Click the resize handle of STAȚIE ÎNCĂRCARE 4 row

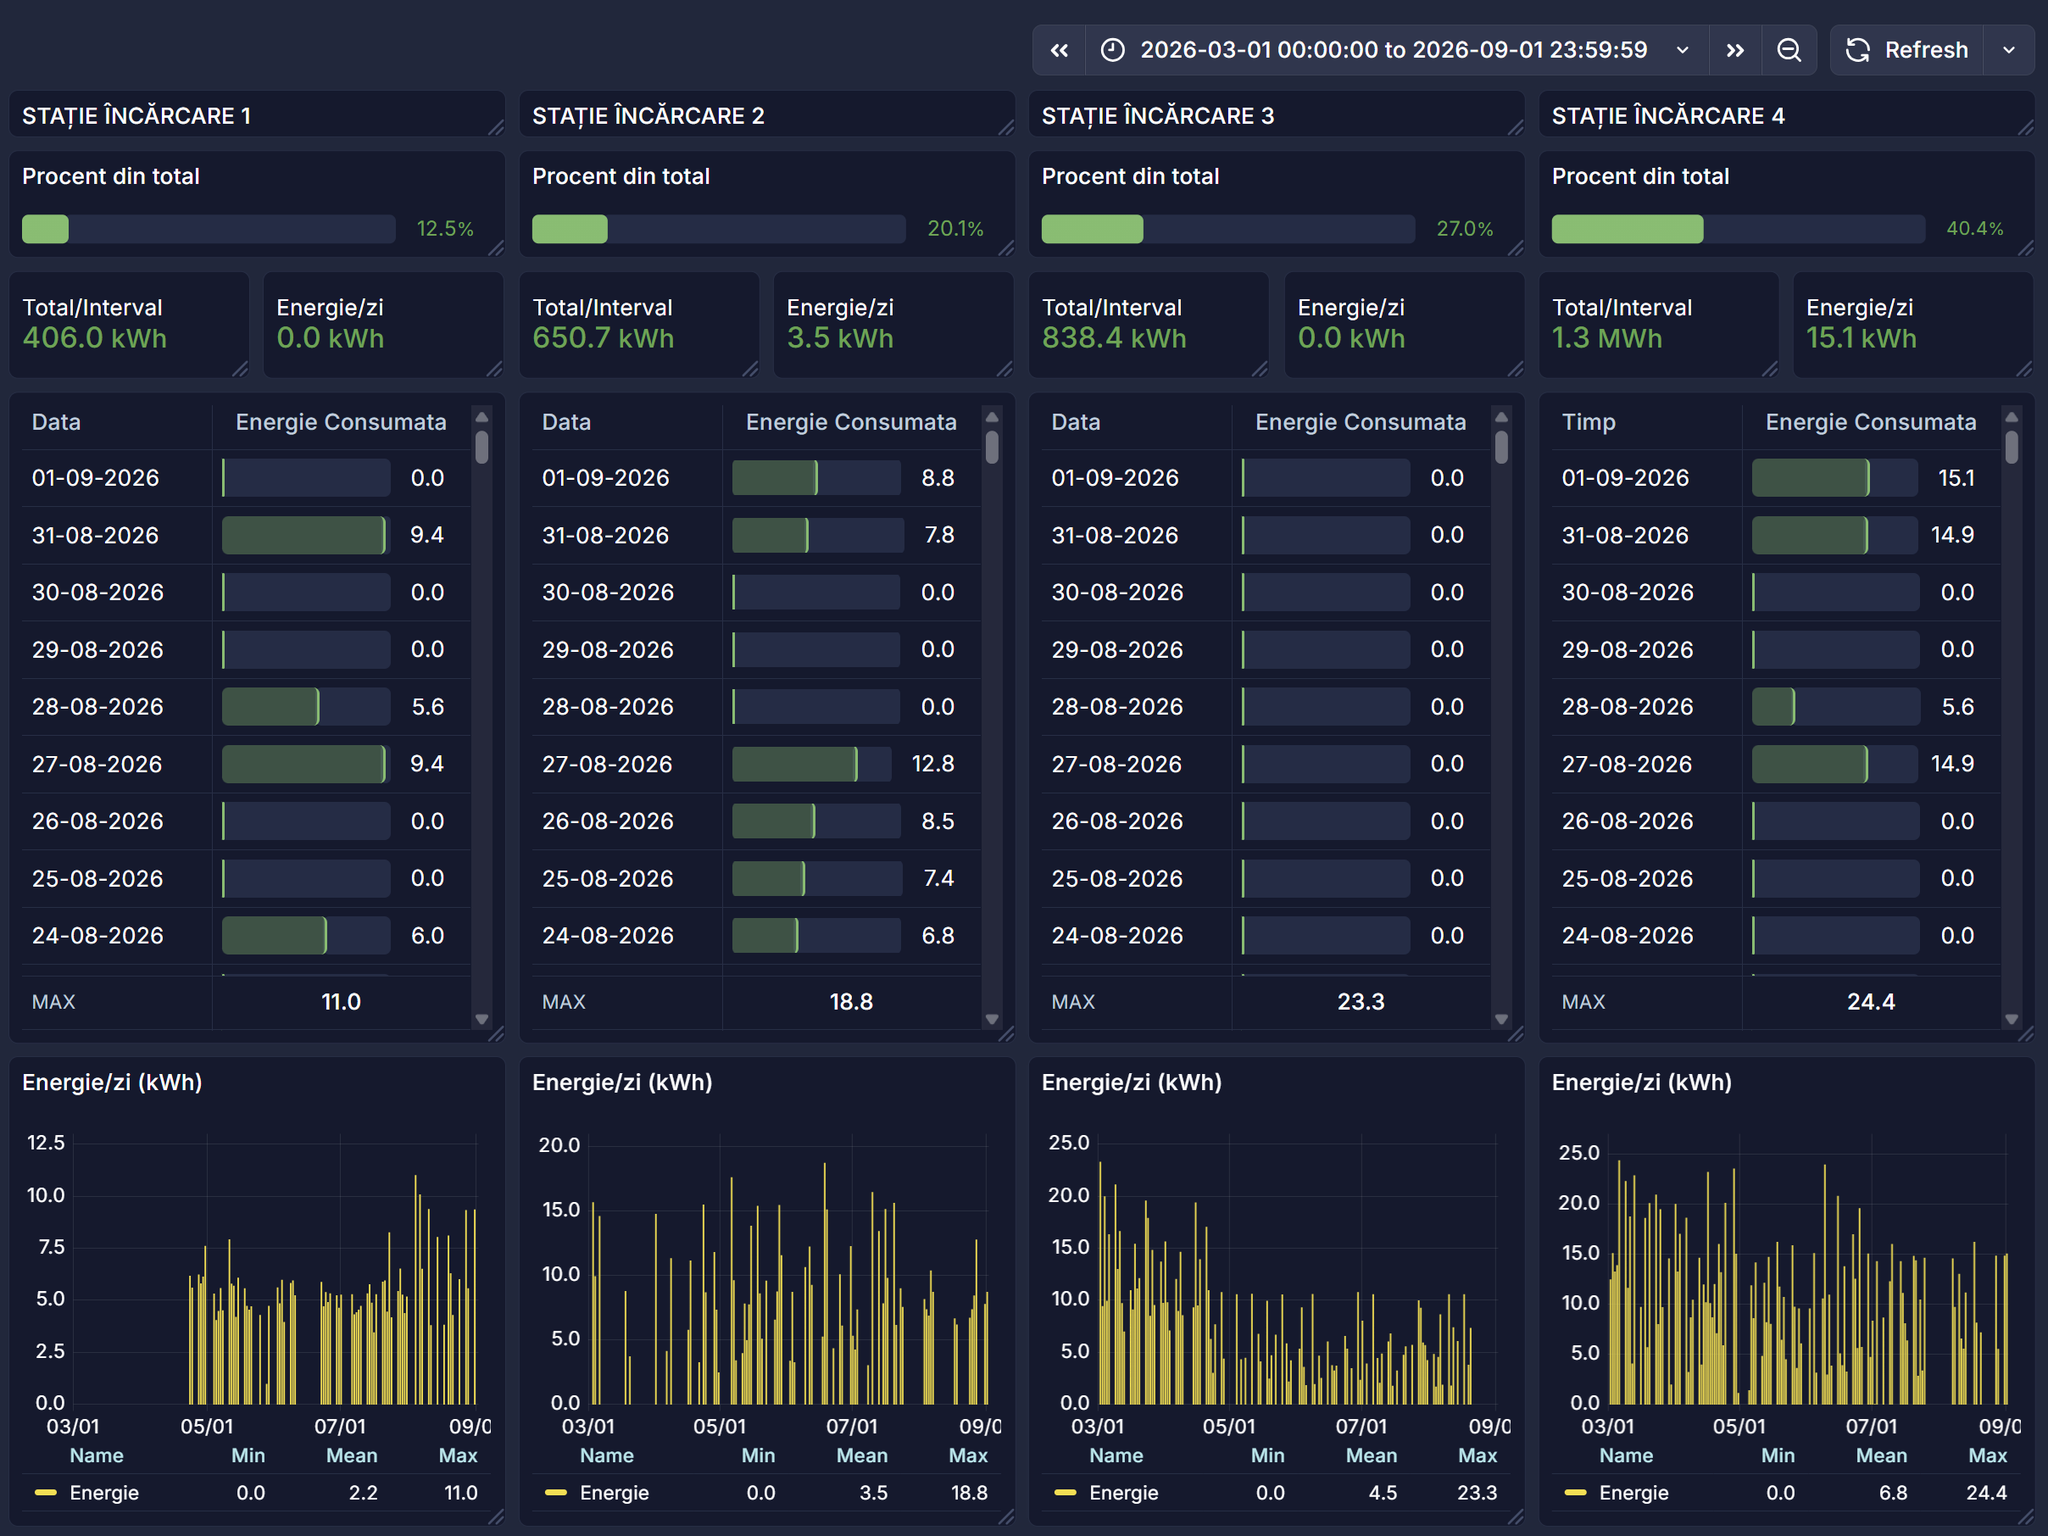pyautogui.click(x=2026, y=127)
